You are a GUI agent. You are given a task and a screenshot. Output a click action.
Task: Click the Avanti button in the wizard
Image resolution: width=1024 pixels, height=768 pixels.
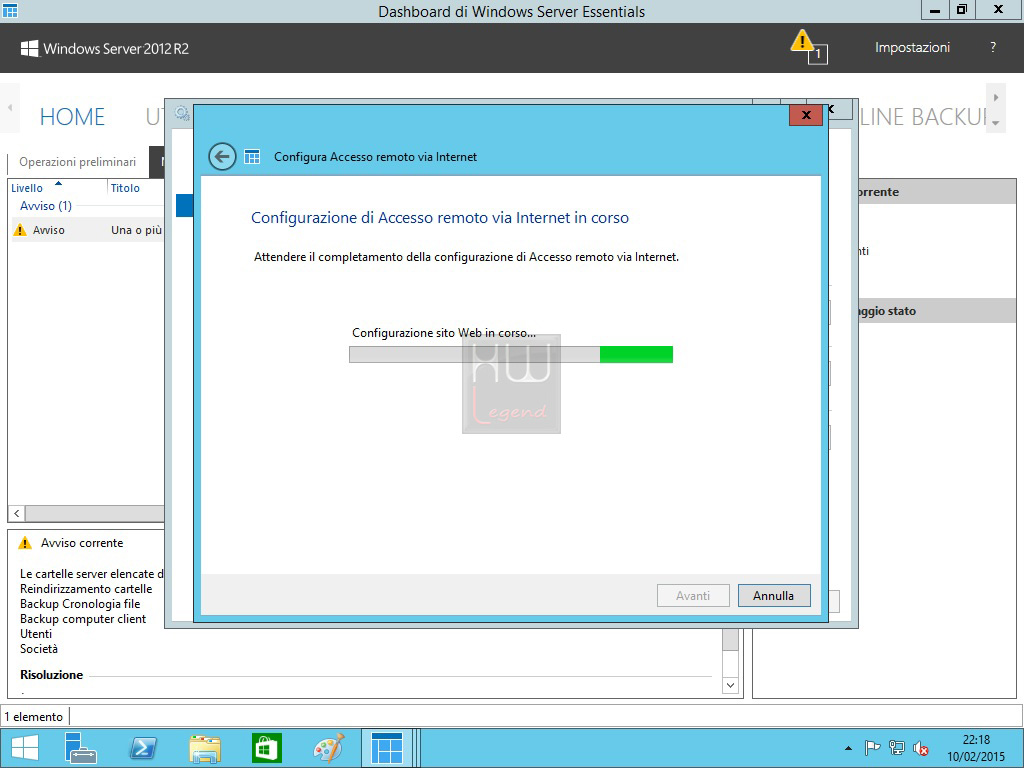[x=693, y=596]
